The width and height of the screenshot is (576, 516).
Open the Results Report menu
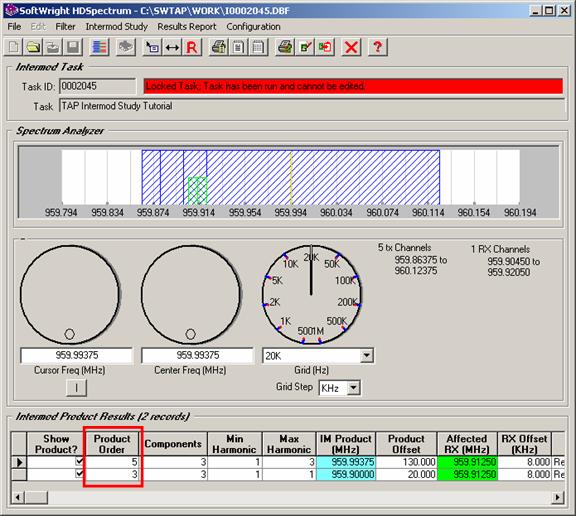187,27
